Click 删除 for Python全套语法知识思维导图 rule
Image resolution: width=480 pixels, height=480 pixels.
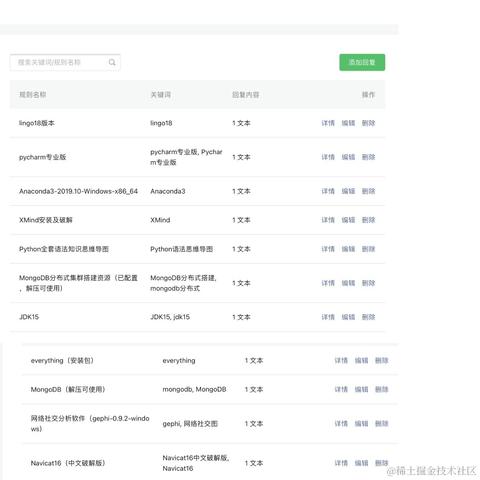pyautogui.click(x=369, y=249)
